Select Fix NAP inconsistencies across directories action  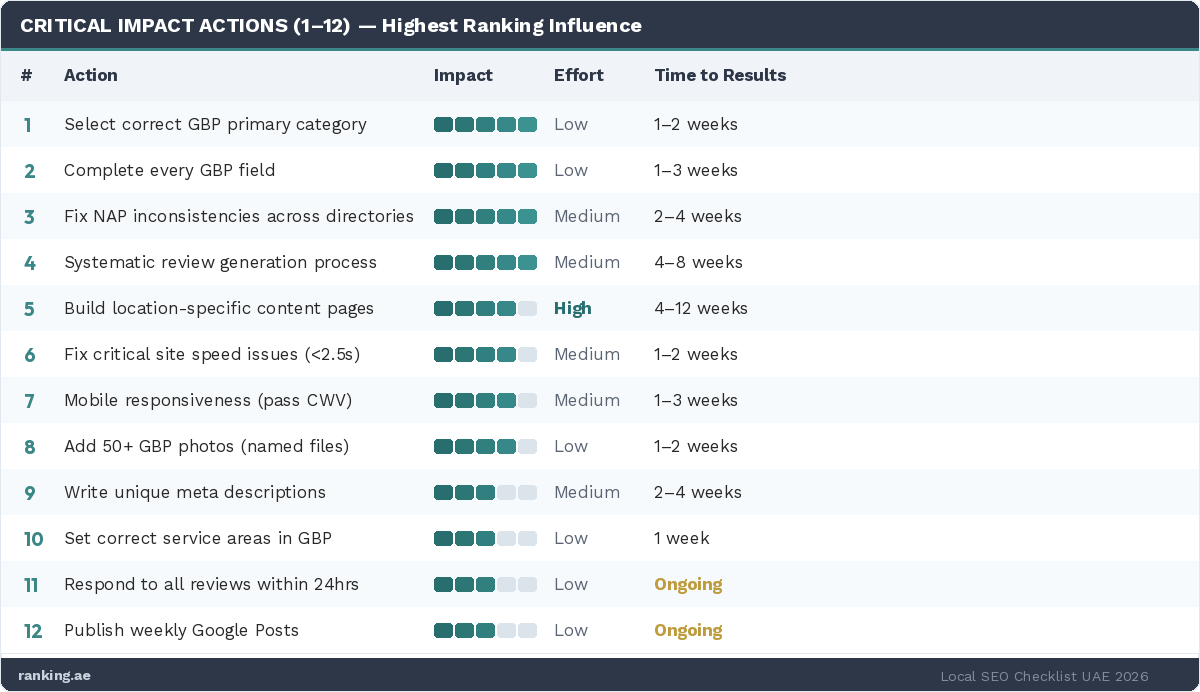(239, 217)
